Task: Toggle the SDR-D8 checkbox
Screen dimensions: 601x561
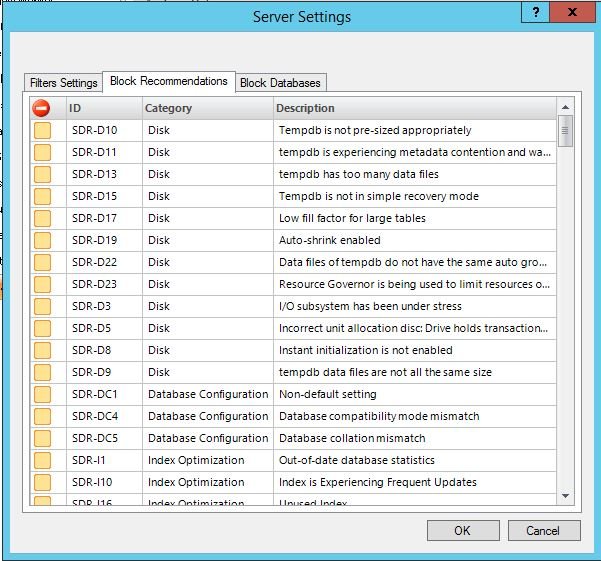Action: (42, 350)
